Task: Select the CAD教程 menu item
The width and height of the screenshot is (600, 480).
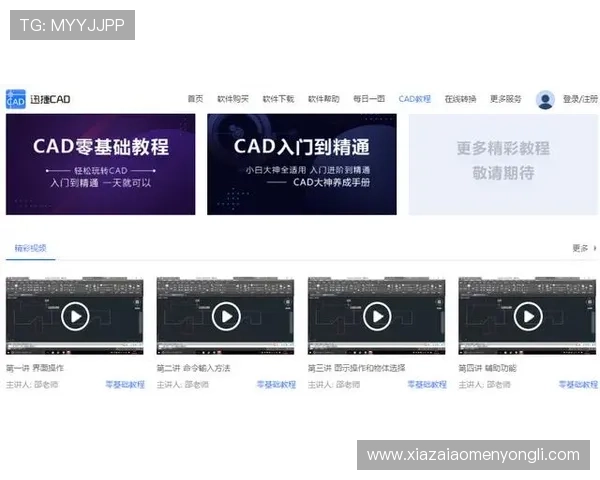Action: tap(415, 99)
